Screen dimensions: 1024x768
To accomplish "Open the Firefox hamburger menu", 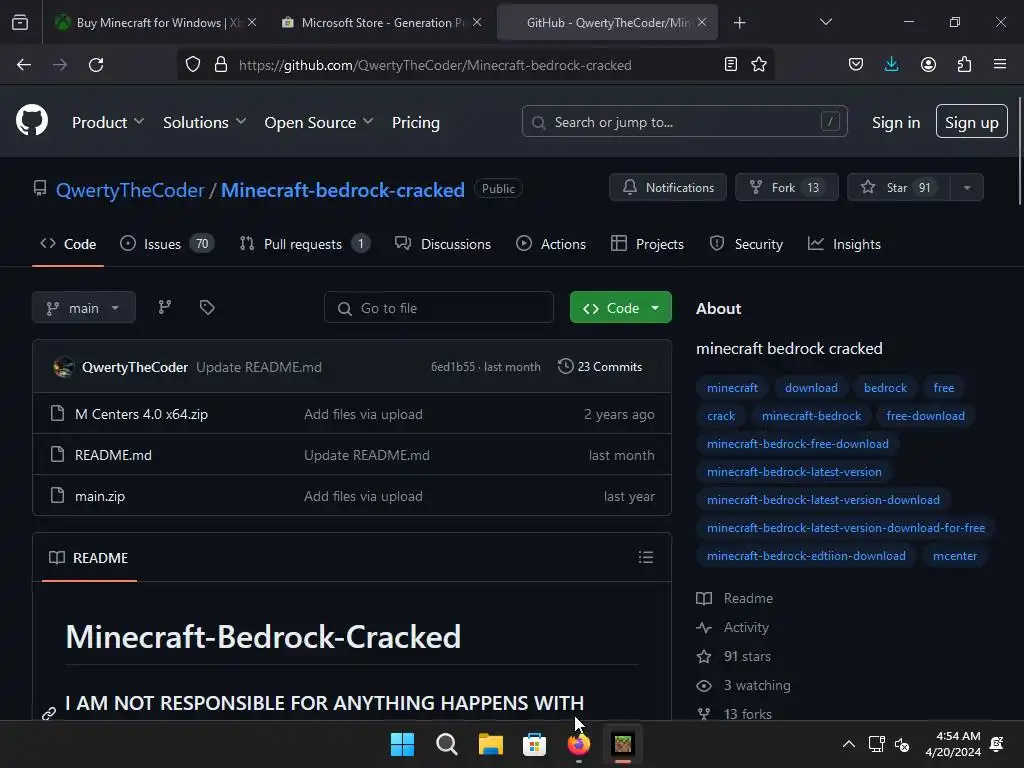I will [1000, 65].
